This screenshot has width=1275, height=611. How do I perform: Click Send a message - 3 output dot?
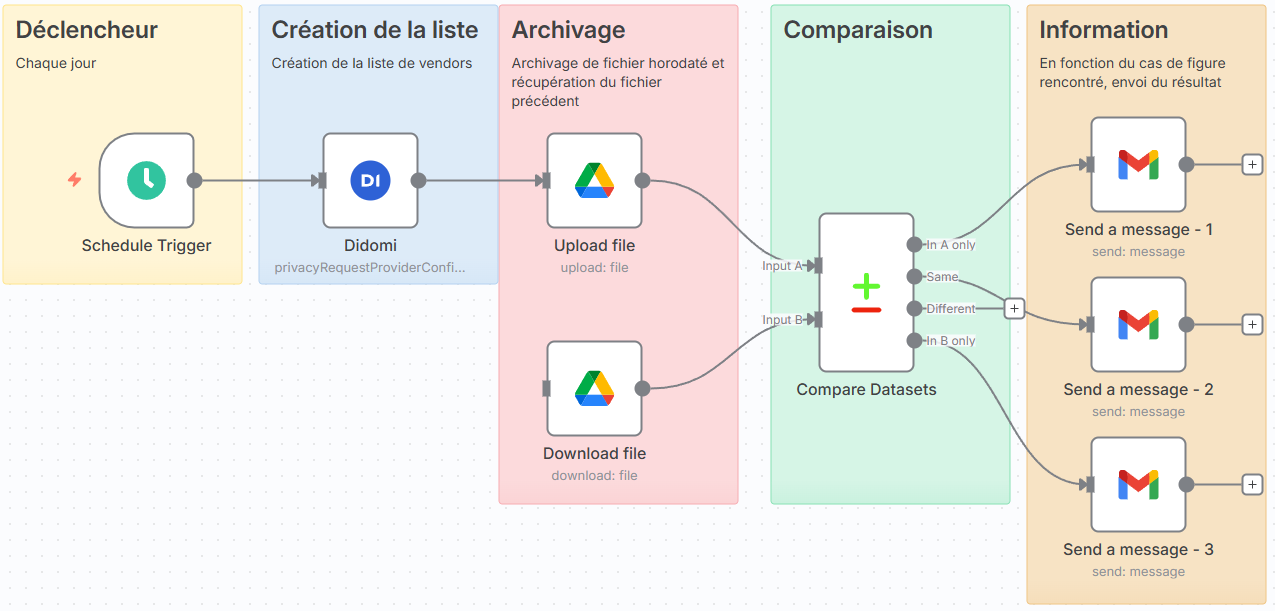(1186, 485)
